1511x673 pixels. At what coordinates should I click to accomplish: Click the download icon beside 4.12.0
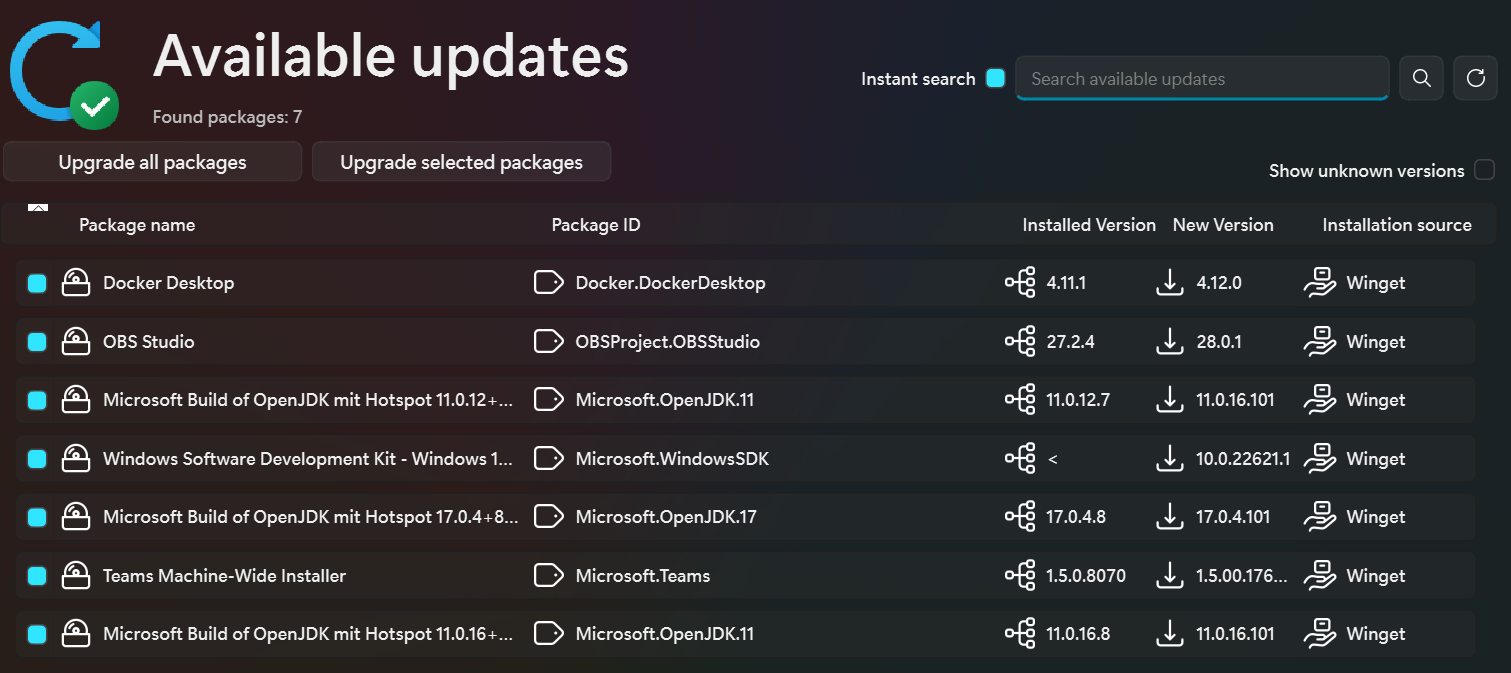(x=1169, y=283)
